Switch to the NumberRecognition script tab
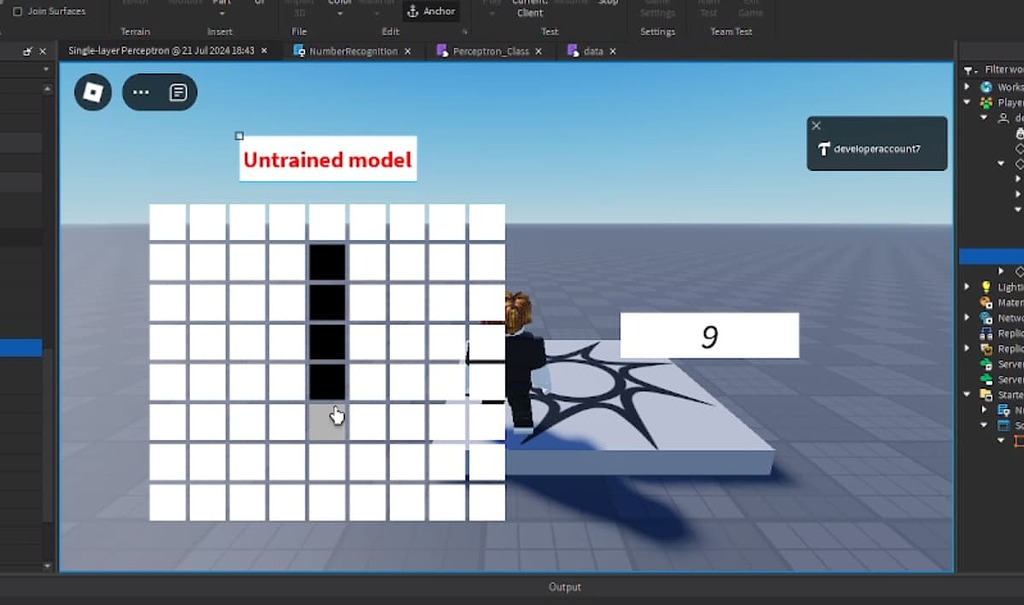The height and width of the screenshot is (605, 1024). (x=352, y=50)
